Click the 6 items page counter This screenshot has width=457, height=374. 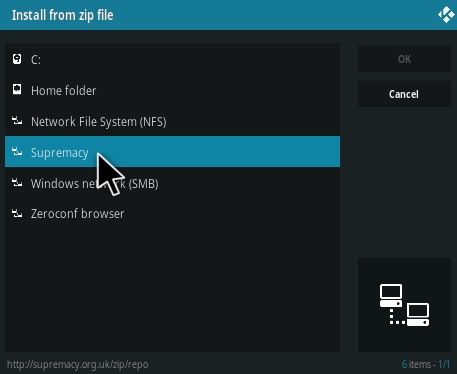tap(426, 364)
